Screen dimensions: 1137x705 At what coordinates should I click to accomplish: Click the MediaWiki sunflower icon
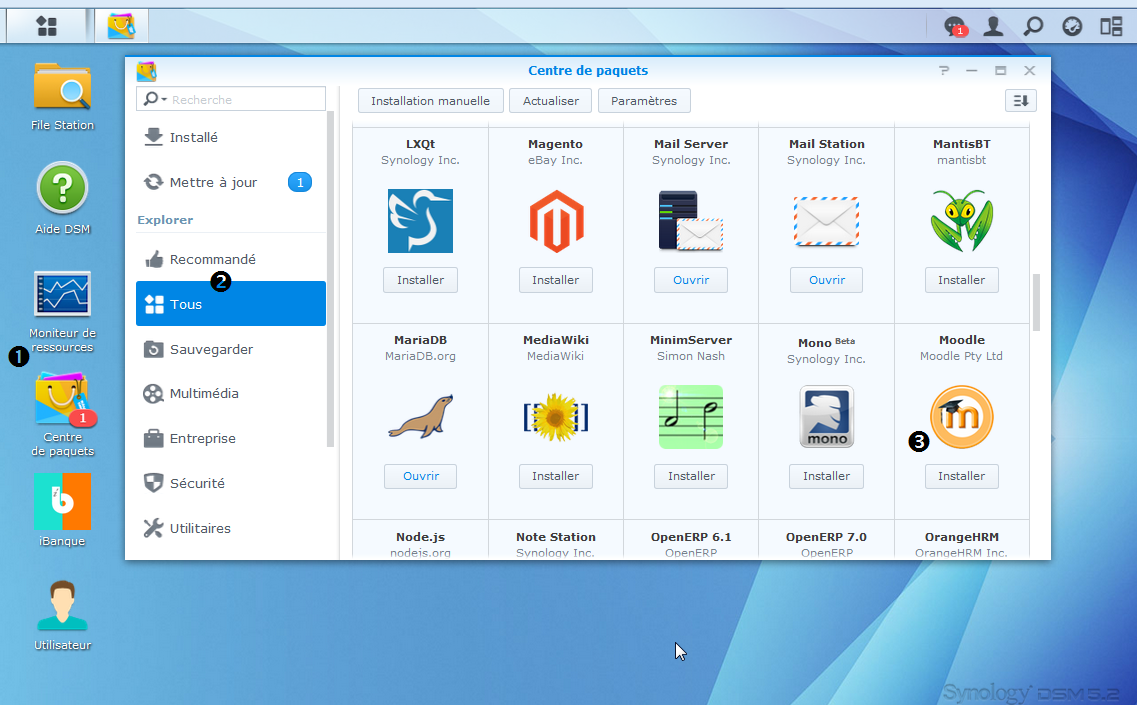click(555, 417)
